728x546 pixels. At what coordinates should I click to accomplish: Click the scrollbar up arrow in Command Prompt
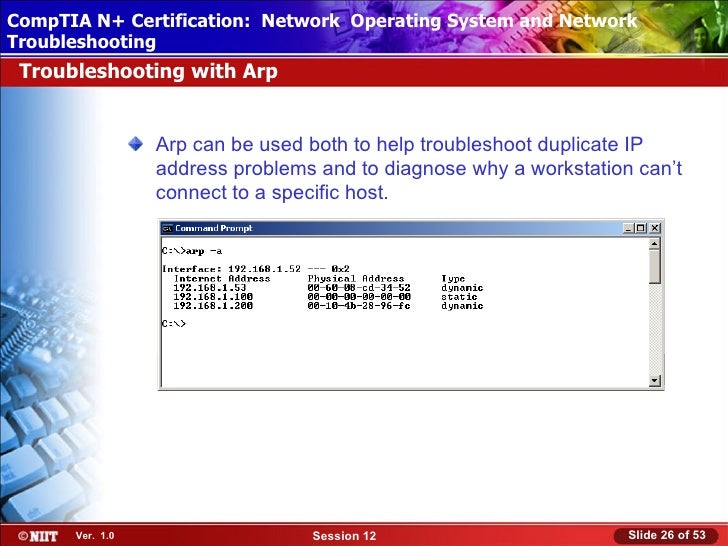[655, 244]
